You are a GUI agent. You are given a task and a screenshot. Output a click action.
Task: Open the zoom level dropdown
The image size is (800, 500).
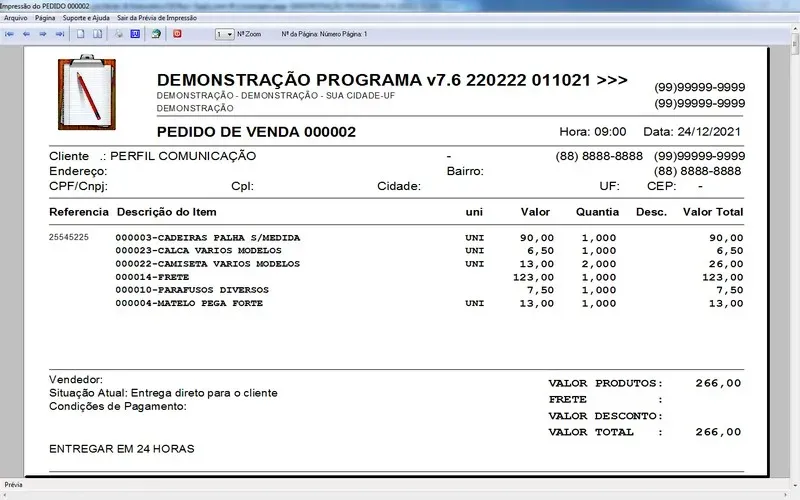coord(225,34)
